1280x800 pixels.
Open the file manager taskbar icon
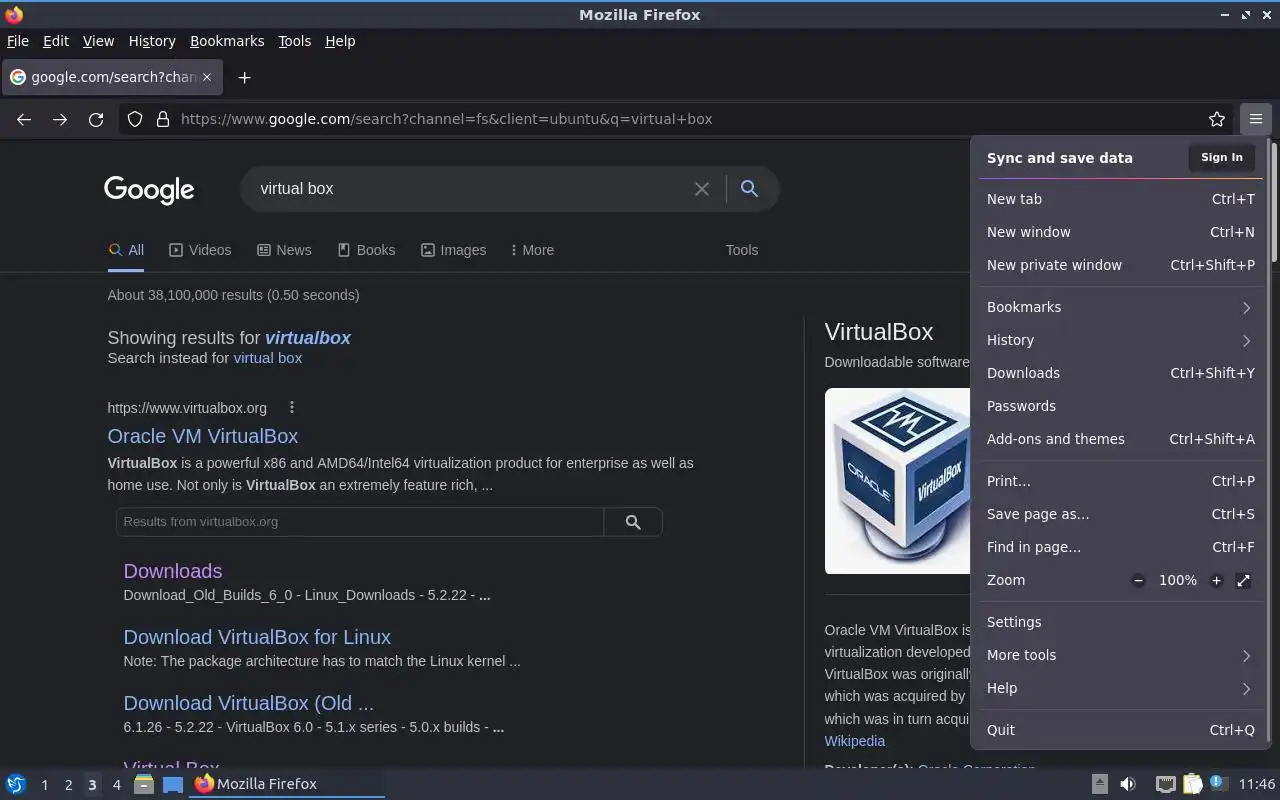click(143, 784)
